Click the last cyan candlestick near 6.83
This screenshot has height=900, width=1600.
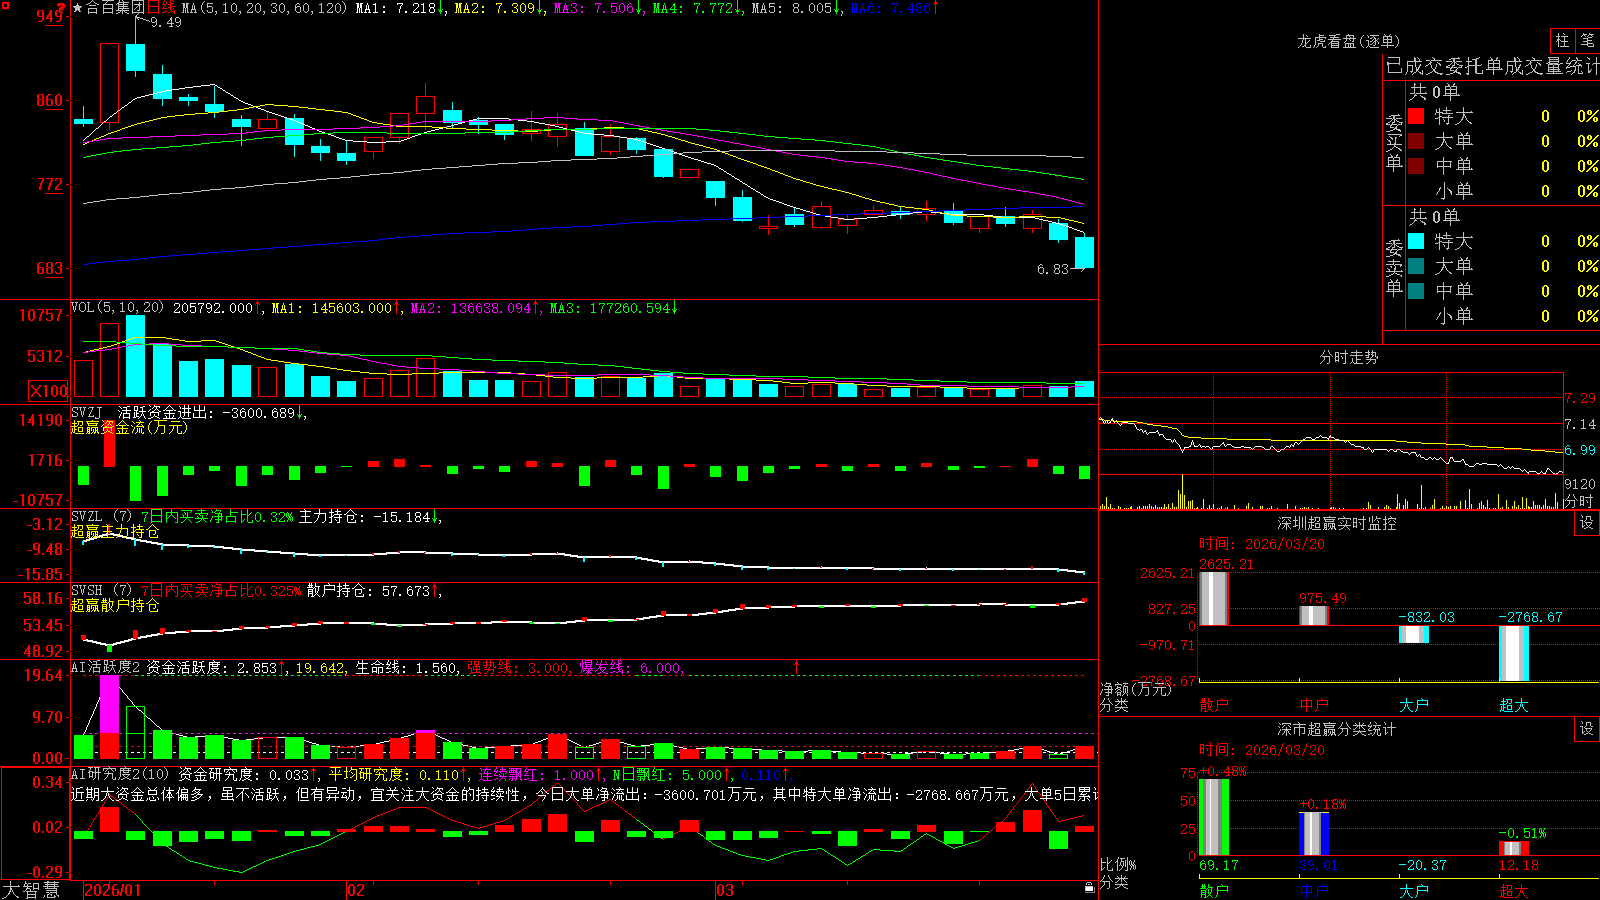tap(1084, 252)
